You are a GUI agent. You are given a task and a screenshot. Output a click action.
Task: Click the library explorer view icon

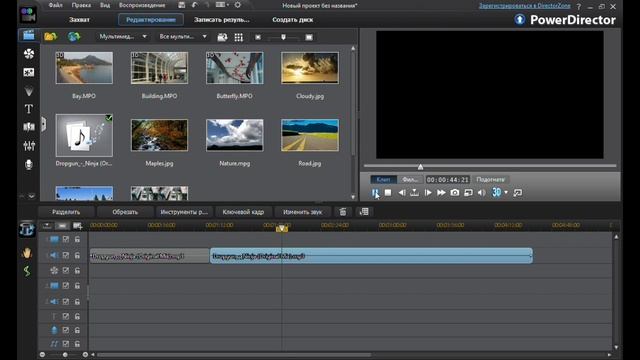click(222, 37)
